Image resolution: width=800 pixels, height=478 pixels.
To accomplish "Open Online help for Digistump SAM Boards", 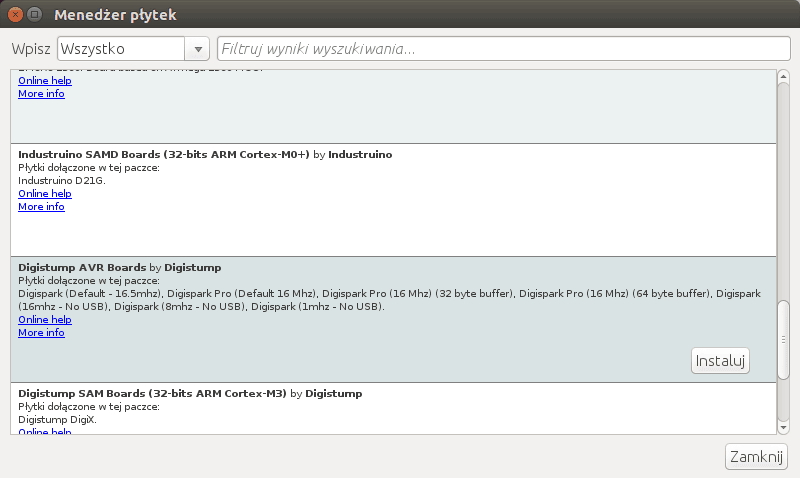I will tap(45, 432).
